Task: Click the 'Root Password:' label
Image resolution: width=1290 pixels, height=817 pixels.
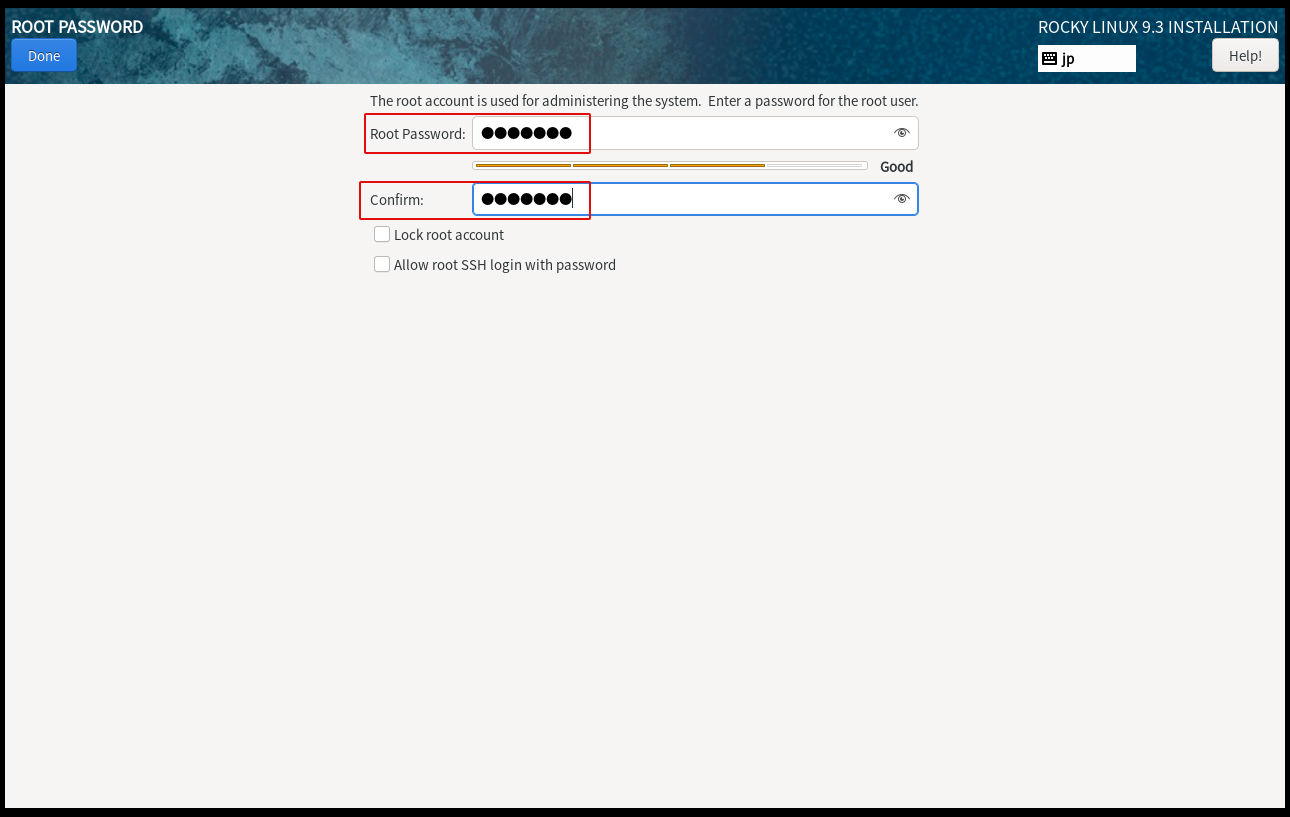Action: pos(418,134)
